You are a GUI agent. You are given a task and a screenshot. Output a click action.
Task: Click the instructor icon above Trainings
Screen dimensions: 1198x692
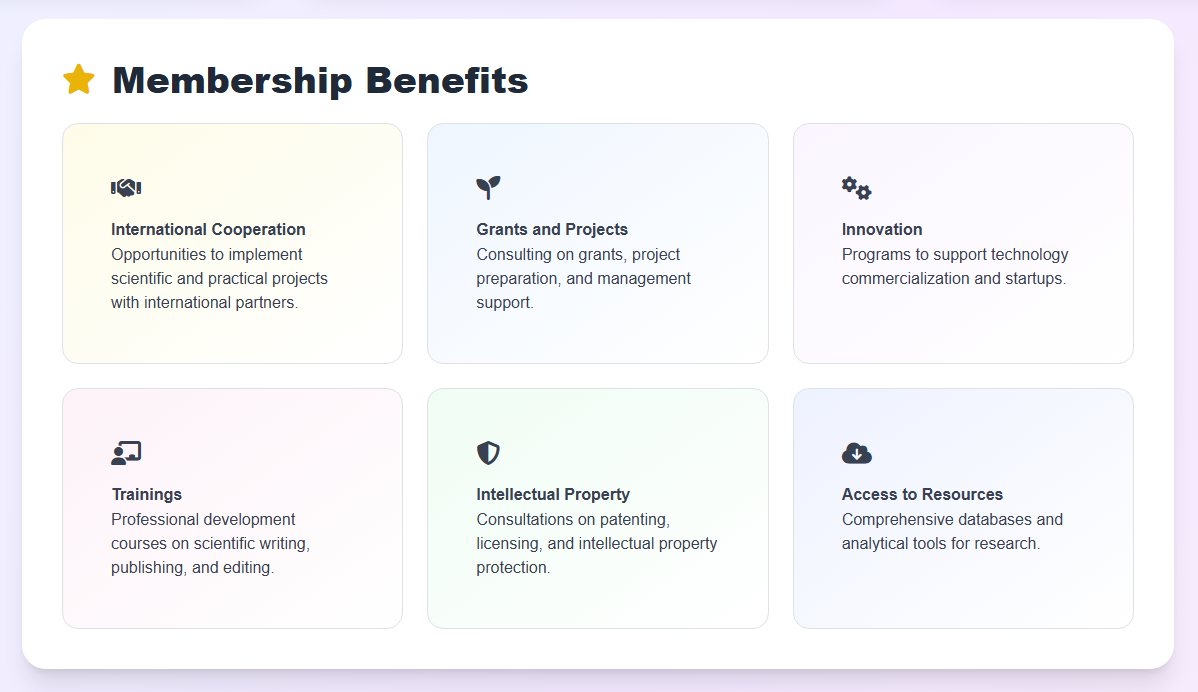click(126, 453)
